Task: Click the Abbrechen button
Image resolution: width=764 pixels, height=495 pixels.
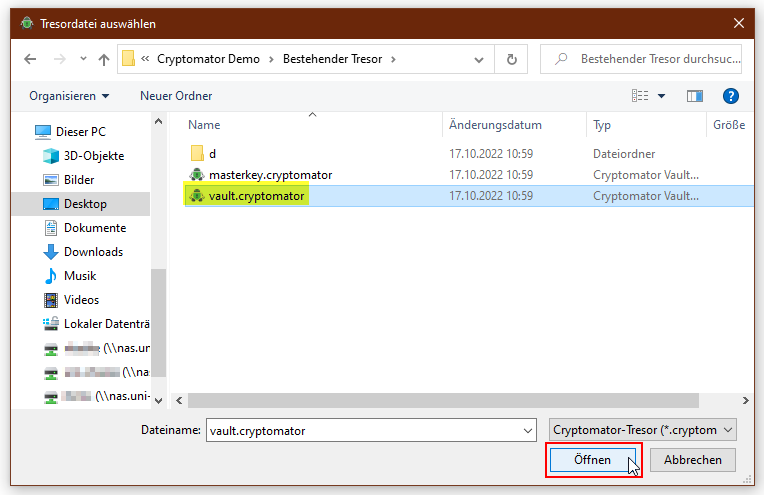Action: (x=692, y=460)
